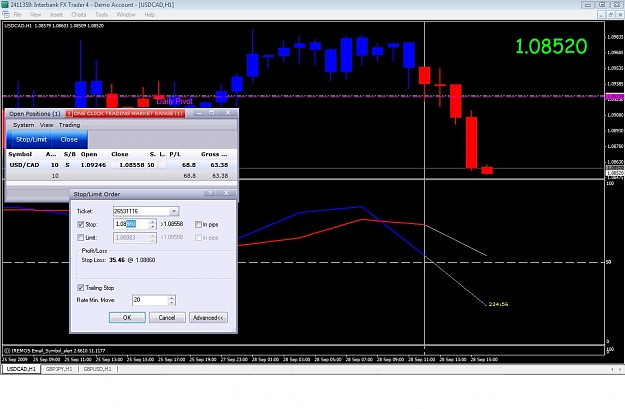Screen dimensions: 625x409
Task: Increase the Stop price with up arrow
Action: tap(152, 222)
